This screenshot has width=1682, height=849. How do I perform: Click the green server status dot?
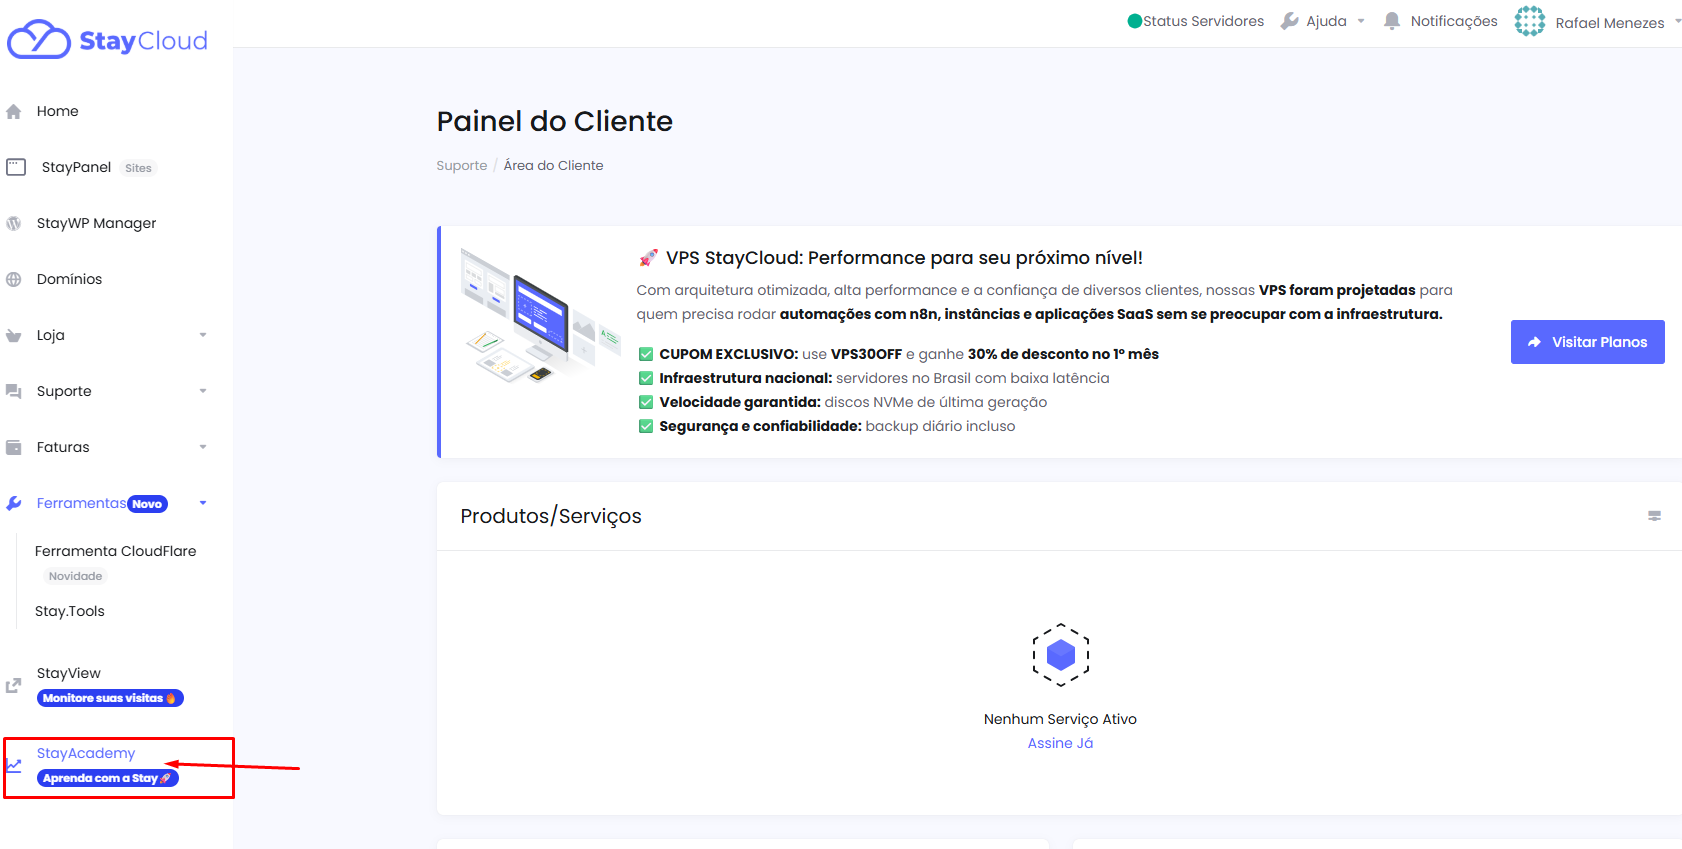coord(1134,21)
